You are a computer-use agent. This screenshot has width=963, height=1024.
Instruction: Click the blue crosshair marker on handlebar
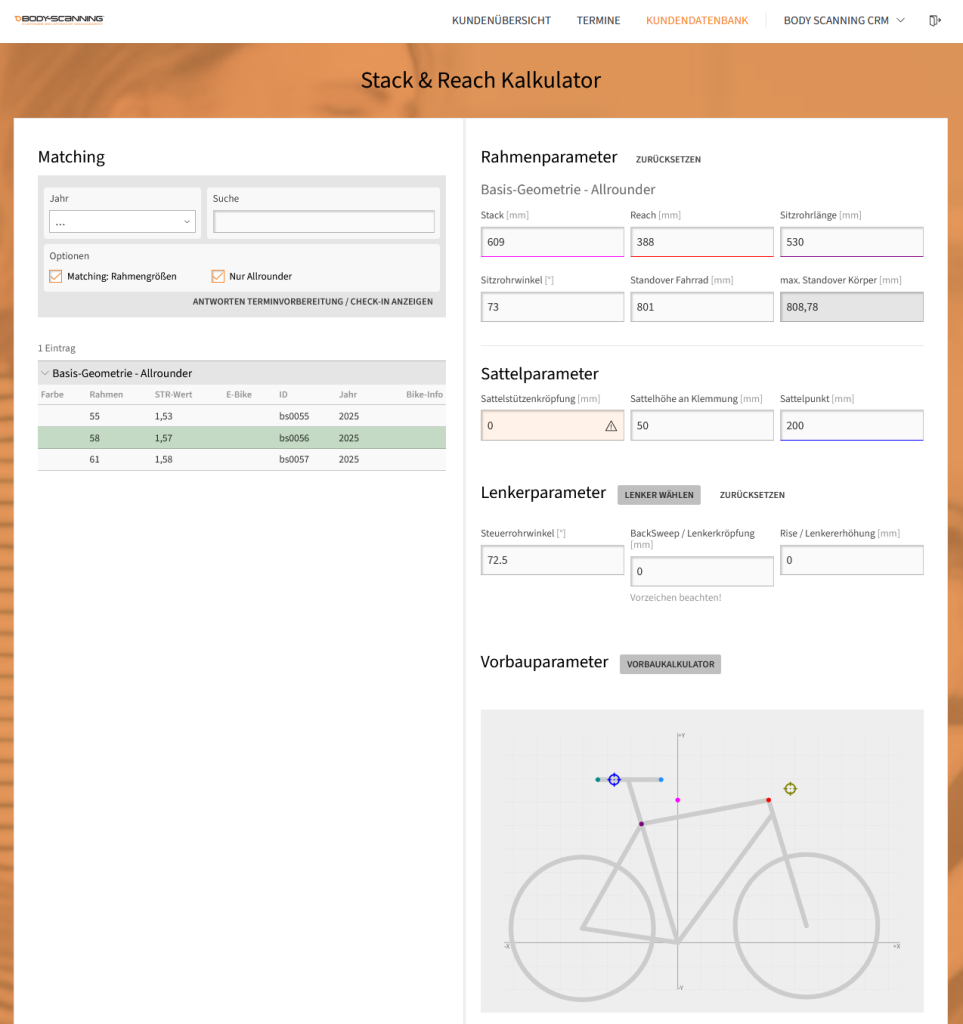point(614,779)
